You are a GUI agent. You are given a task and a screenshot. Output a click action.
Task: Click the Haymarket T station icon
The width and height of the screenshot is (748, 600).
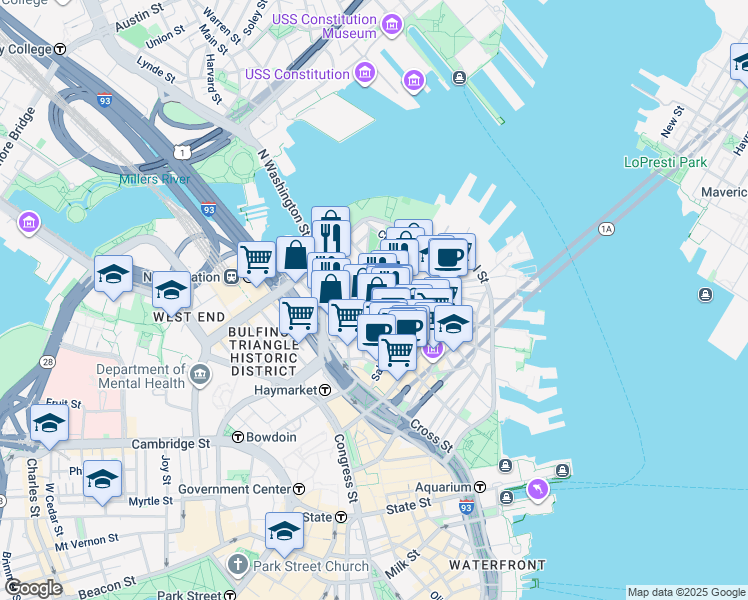coord(325,390)
